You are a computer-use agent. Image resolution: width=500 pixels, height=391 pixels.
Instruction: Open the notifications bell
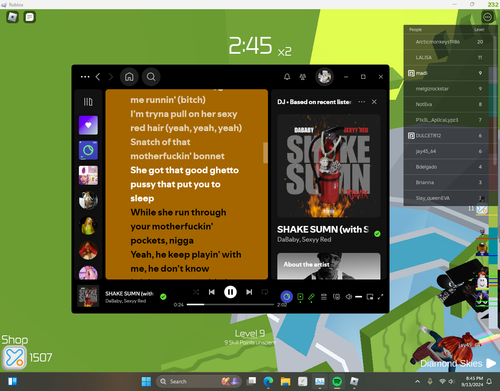pyautogui.click(x=287, y=77)
